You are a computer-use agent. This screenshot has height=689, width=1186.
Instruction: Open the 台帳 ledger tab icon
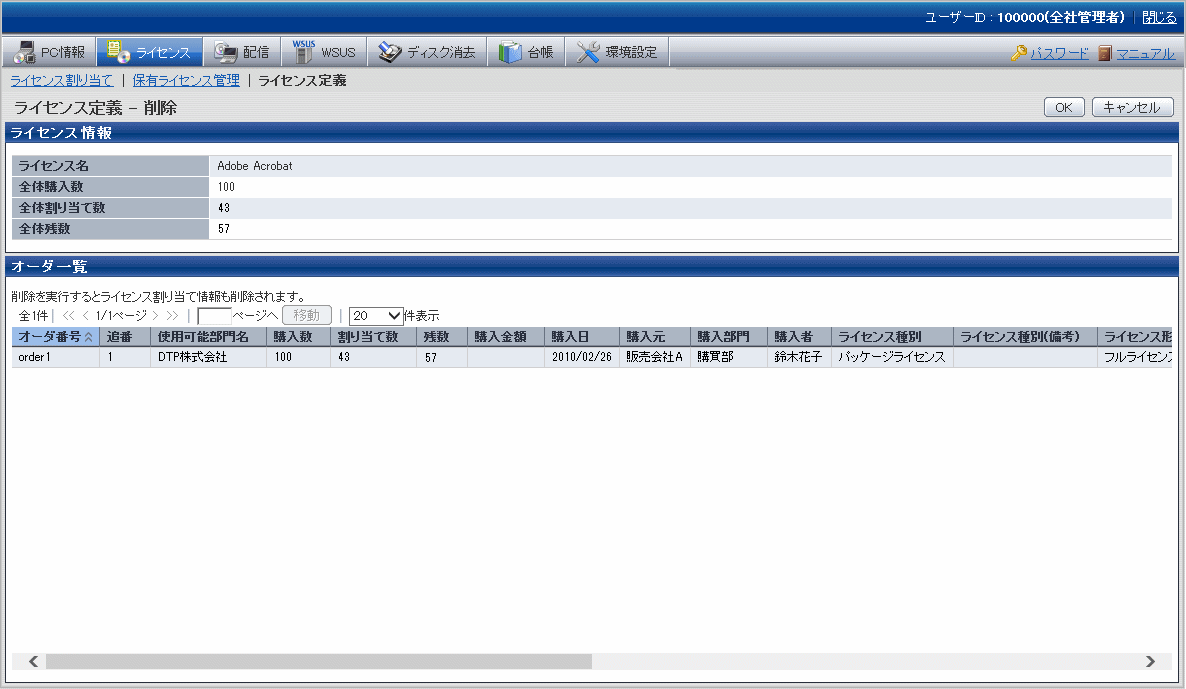coord(510,52)
